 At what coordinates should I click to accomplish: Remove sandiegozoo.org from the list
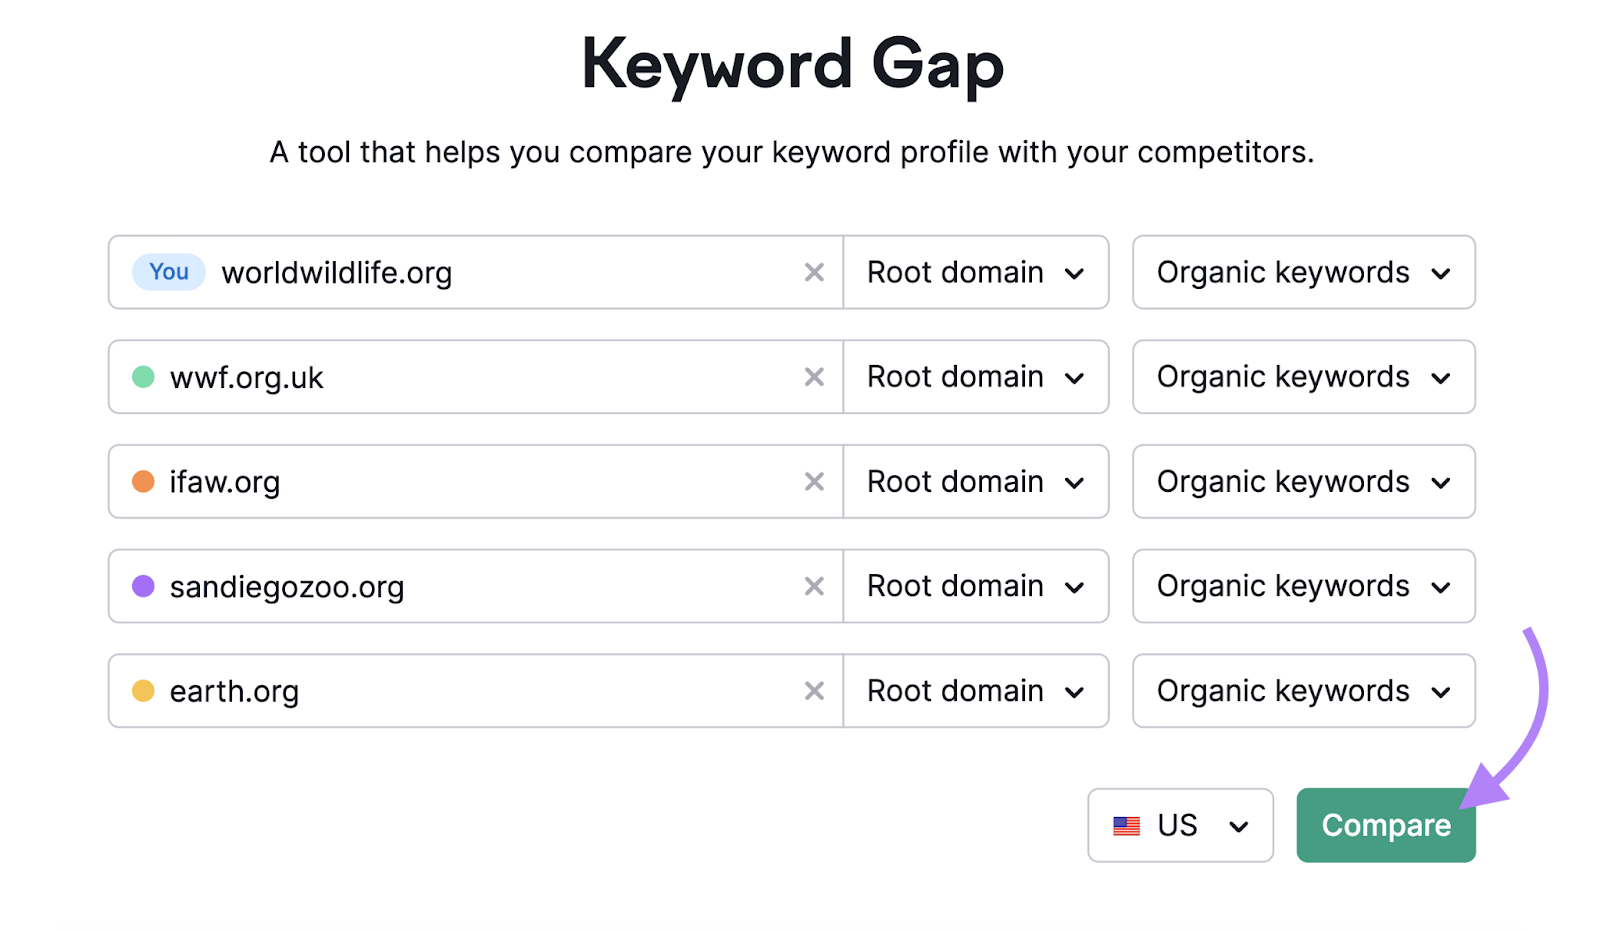(815, 586)
